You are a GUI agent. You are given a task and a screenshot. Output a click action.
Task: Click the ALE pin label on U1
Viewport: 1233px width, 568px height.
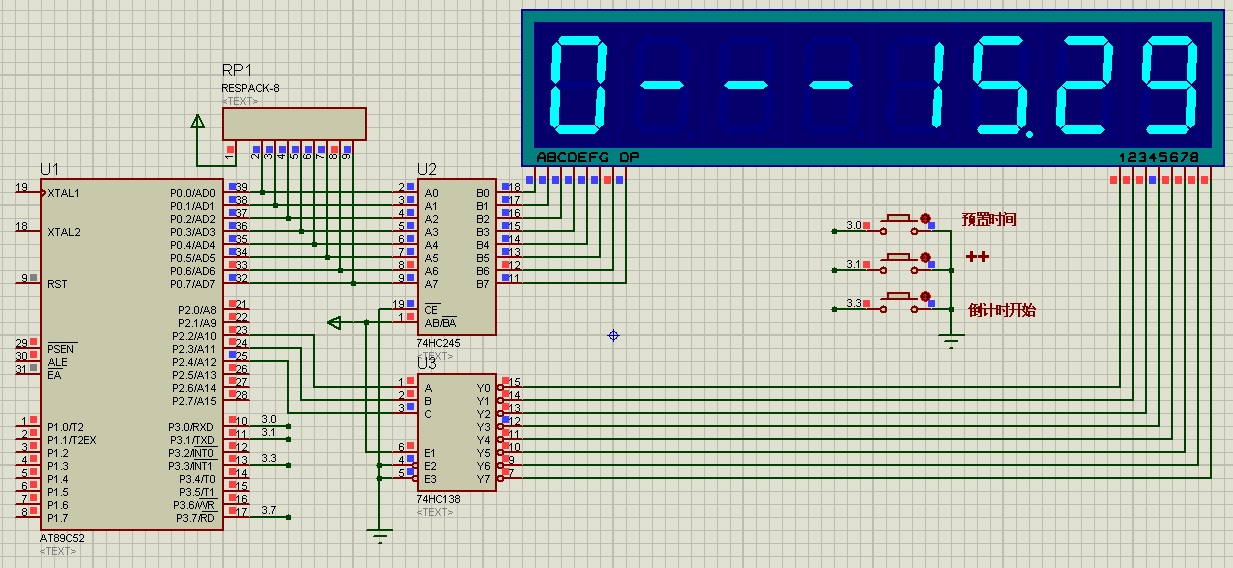pyautogui.click(x=57, y=362)
